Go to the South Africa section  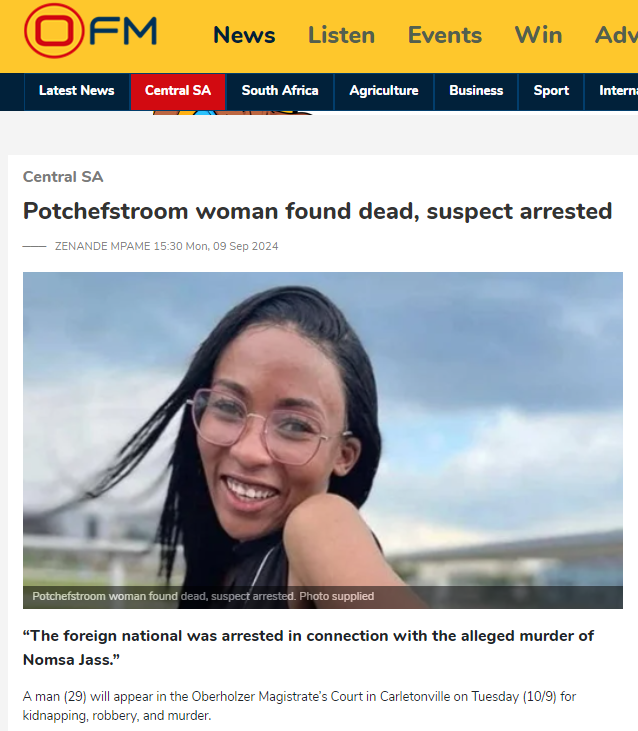point(280,91)
